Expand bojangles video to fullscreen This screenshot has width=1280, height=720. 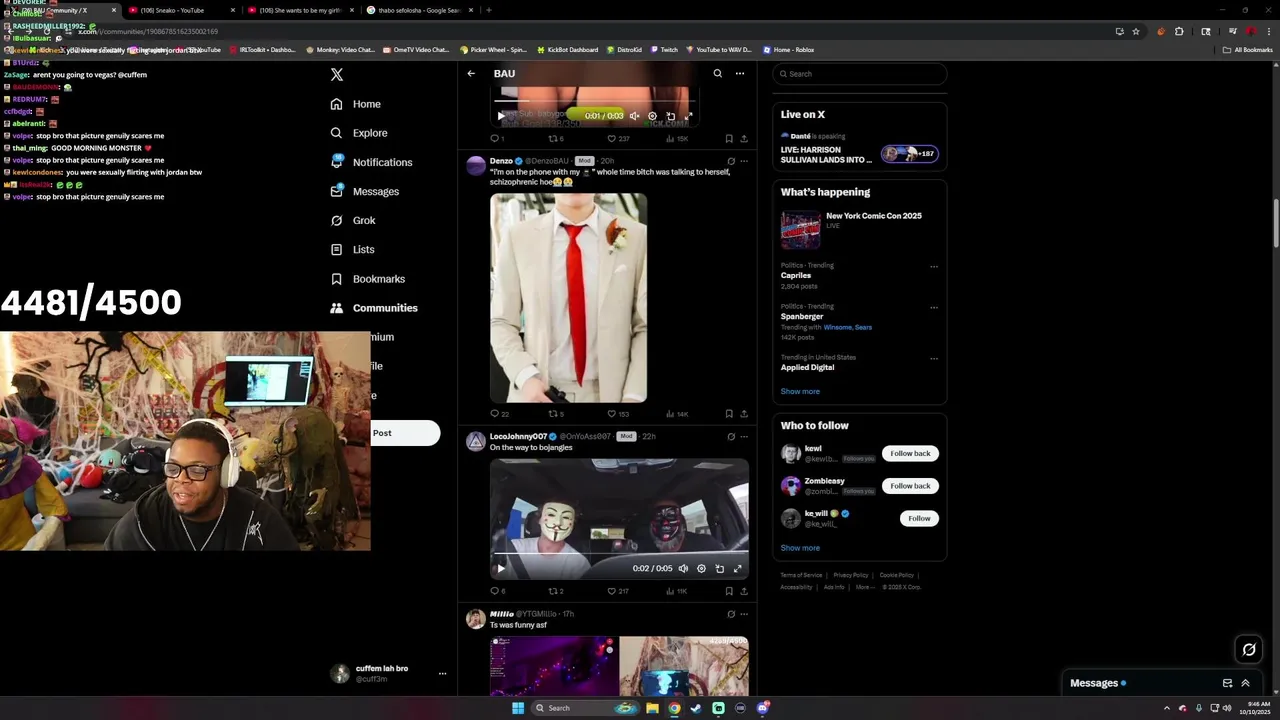pyautogui.click(x=737, y=569)
